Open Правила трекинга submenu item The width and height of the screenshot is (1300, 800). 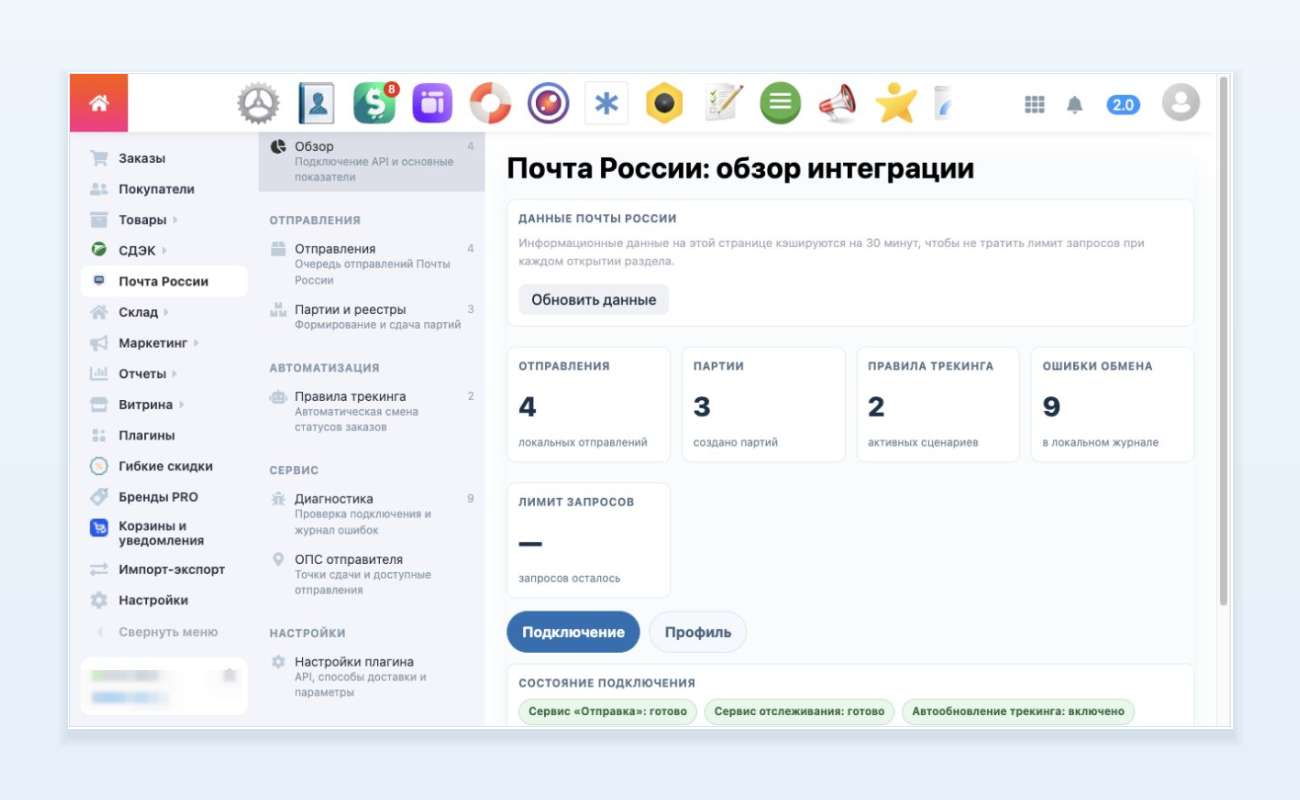pos(372,411)
